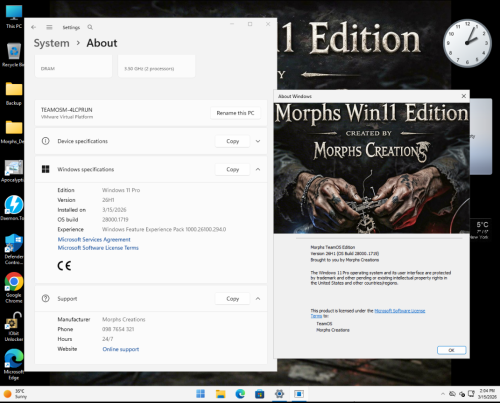Launch Microsoft Edge from the taskbar
The width and height of the screenshot is (500, 403).
point(240,394)
